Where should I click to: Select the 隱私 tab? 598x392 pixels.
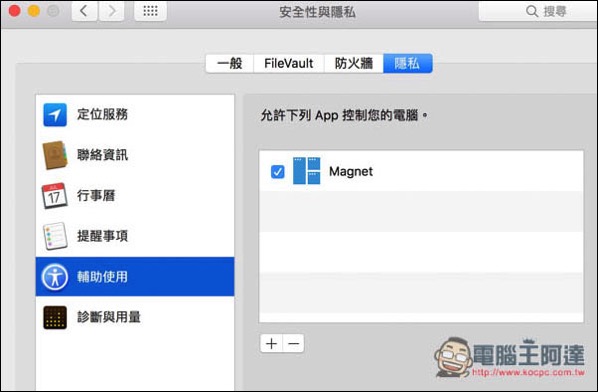click(407, 63)
